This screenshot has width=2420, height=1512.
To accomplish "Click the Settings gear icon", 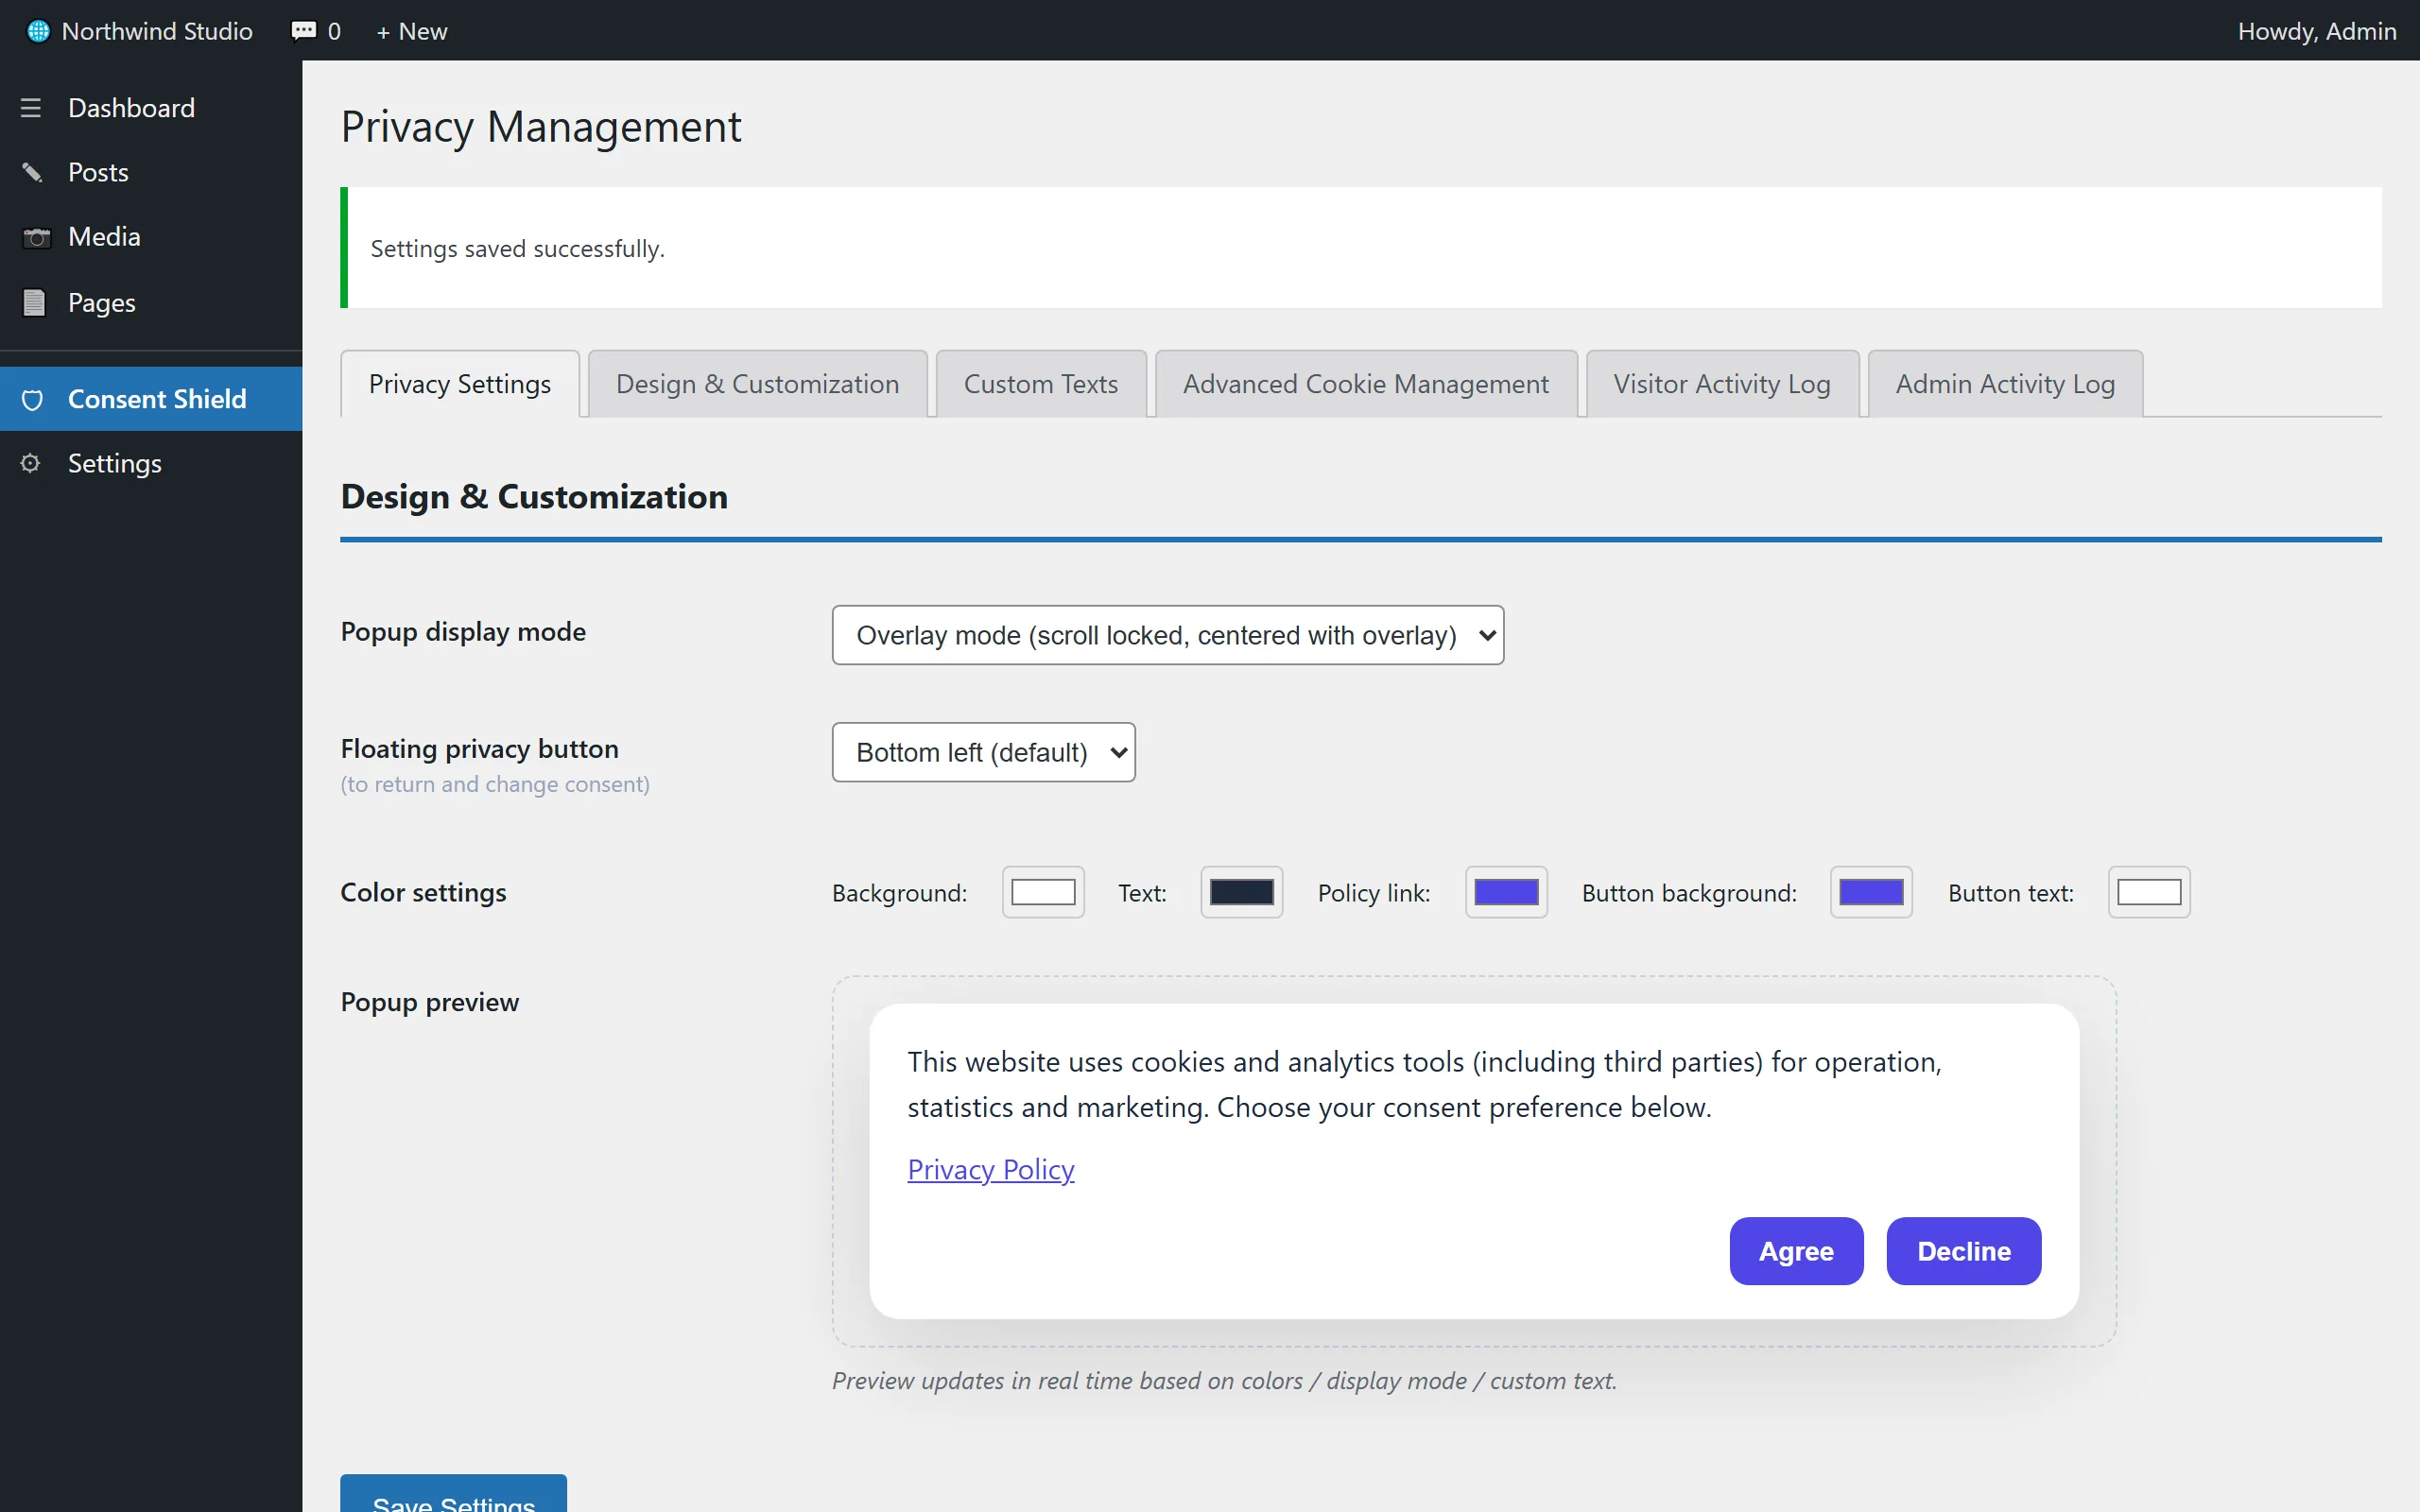I will point(30,463).
